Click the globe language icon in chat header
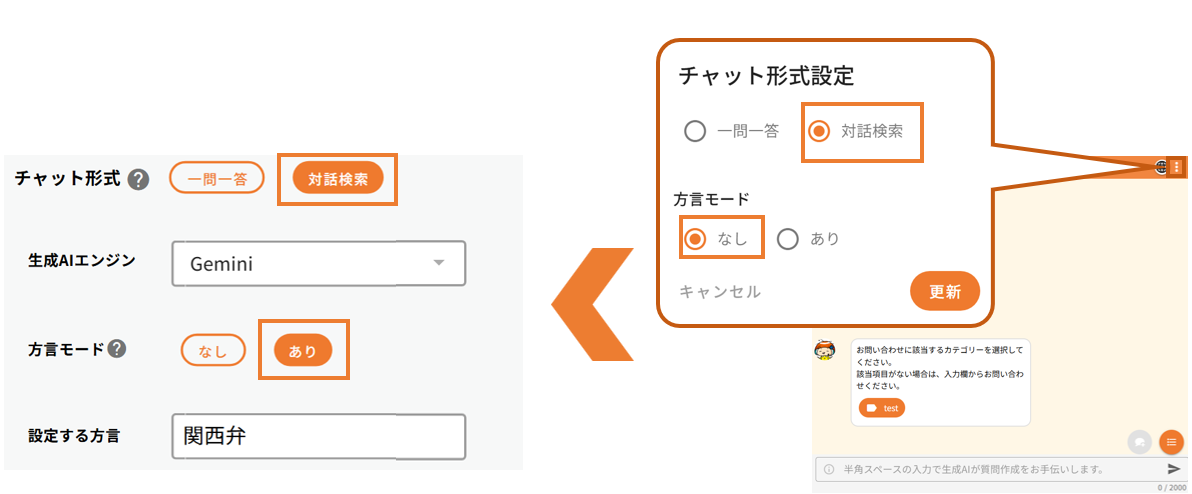 [x=1162, y=167]
